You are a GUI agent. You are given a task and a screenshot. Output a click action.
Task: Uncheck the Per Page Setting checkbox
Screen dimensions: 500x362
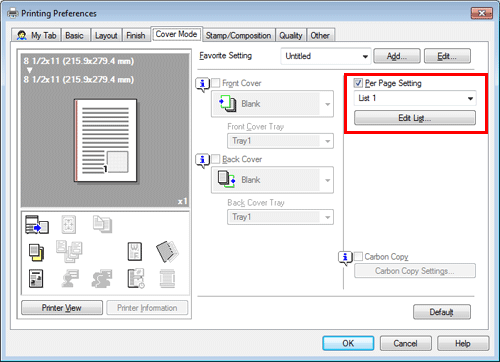358,83
